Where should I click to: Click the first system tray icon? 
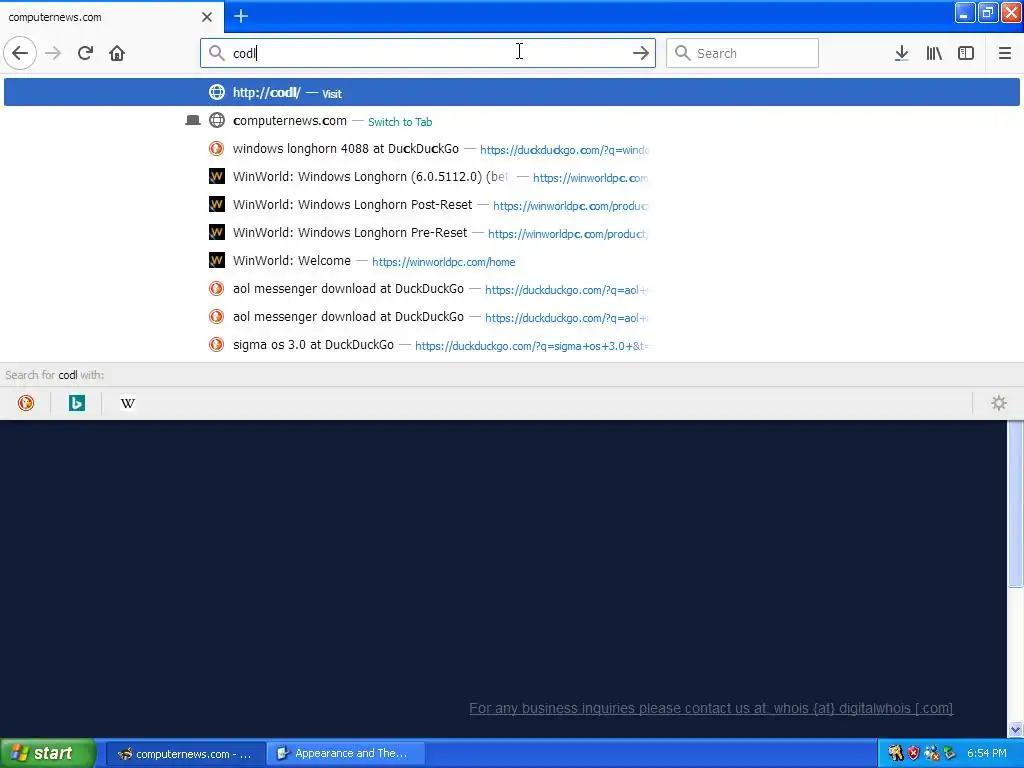coord(895,753)
